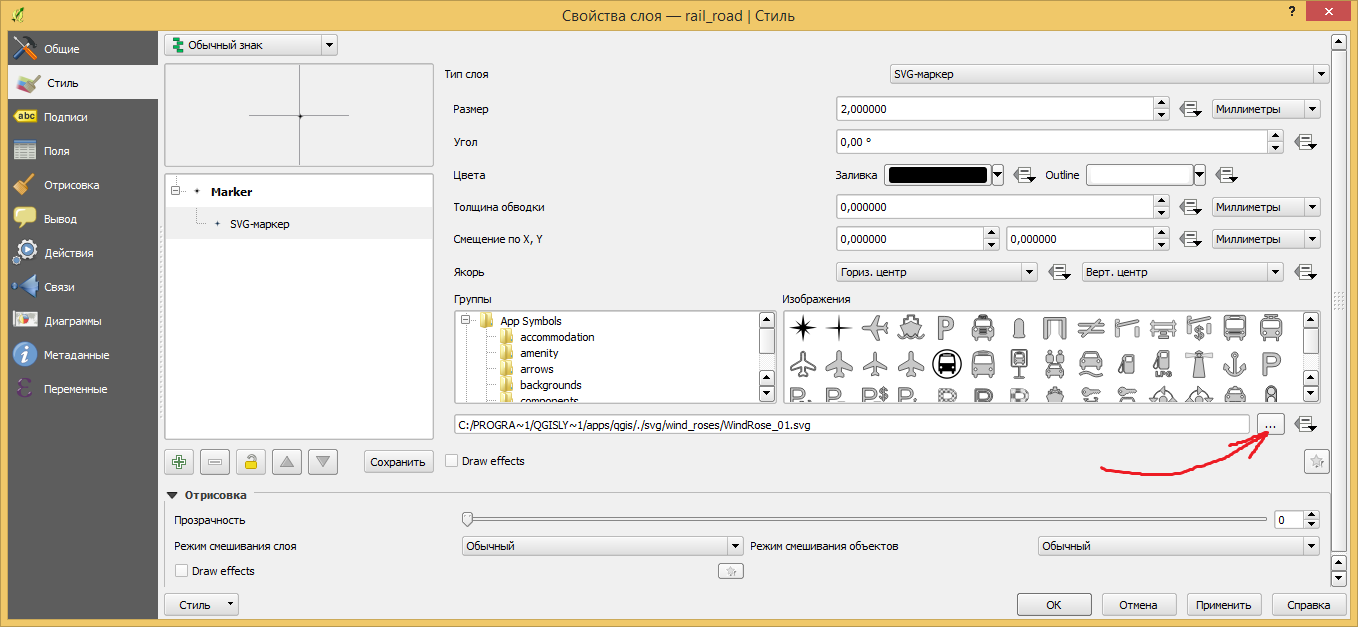This screenshot has height=627, width=1358.
Task: Click the black Заливка color swatch
Action: point(937,175)
